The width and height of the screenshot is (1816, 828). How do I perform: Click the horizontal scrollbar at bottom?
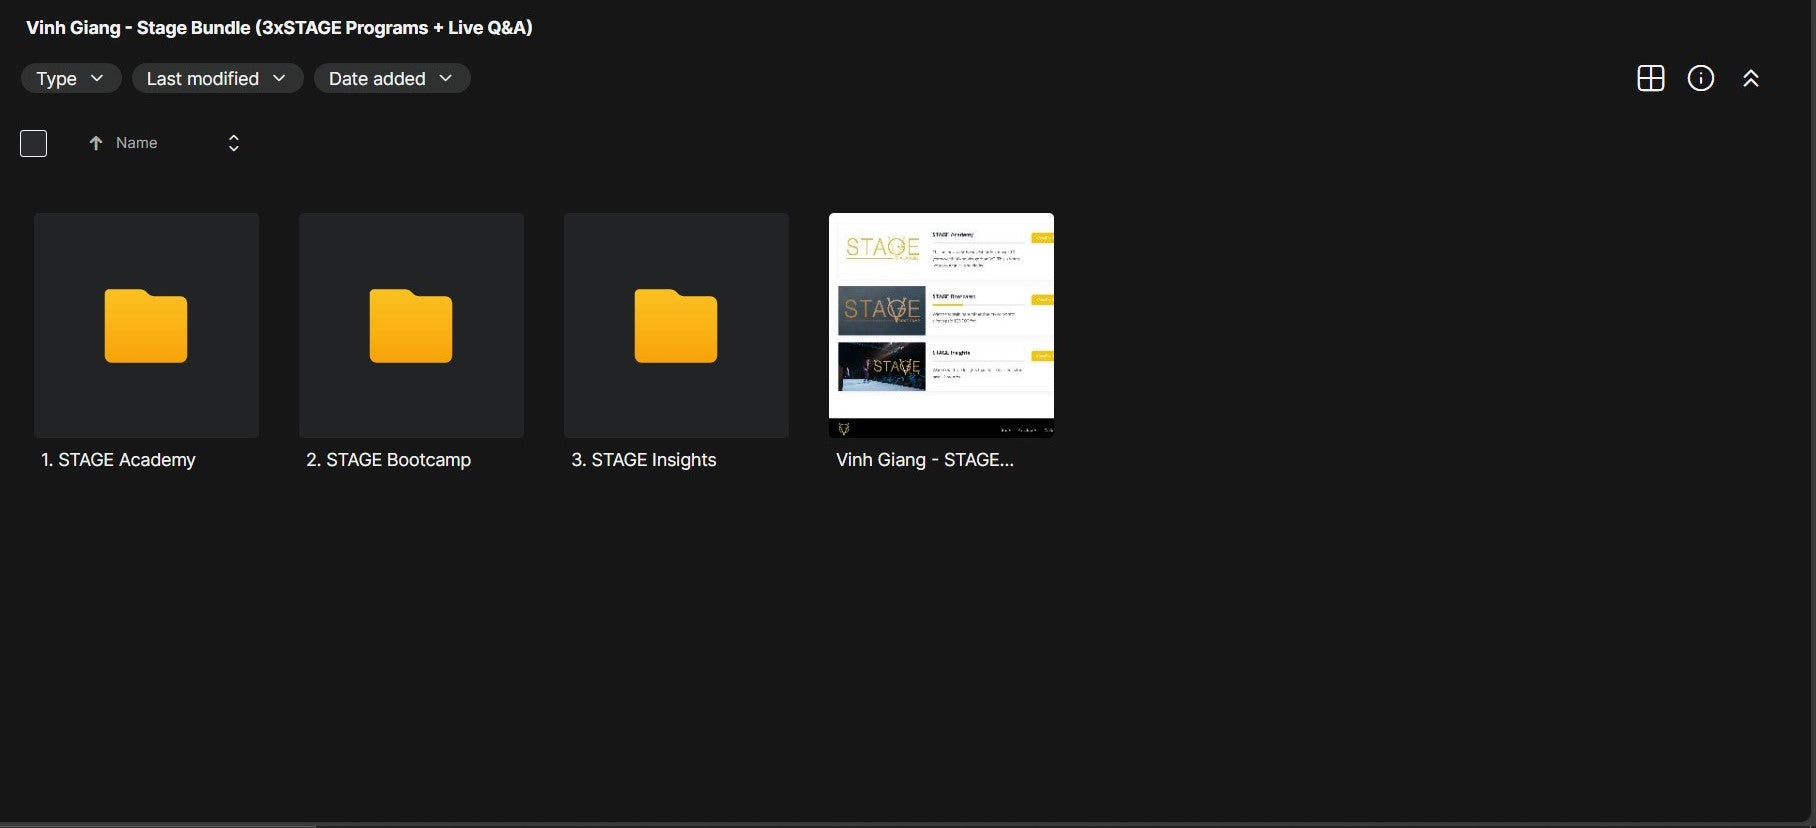pyautogui.click(x=158, y=825)
